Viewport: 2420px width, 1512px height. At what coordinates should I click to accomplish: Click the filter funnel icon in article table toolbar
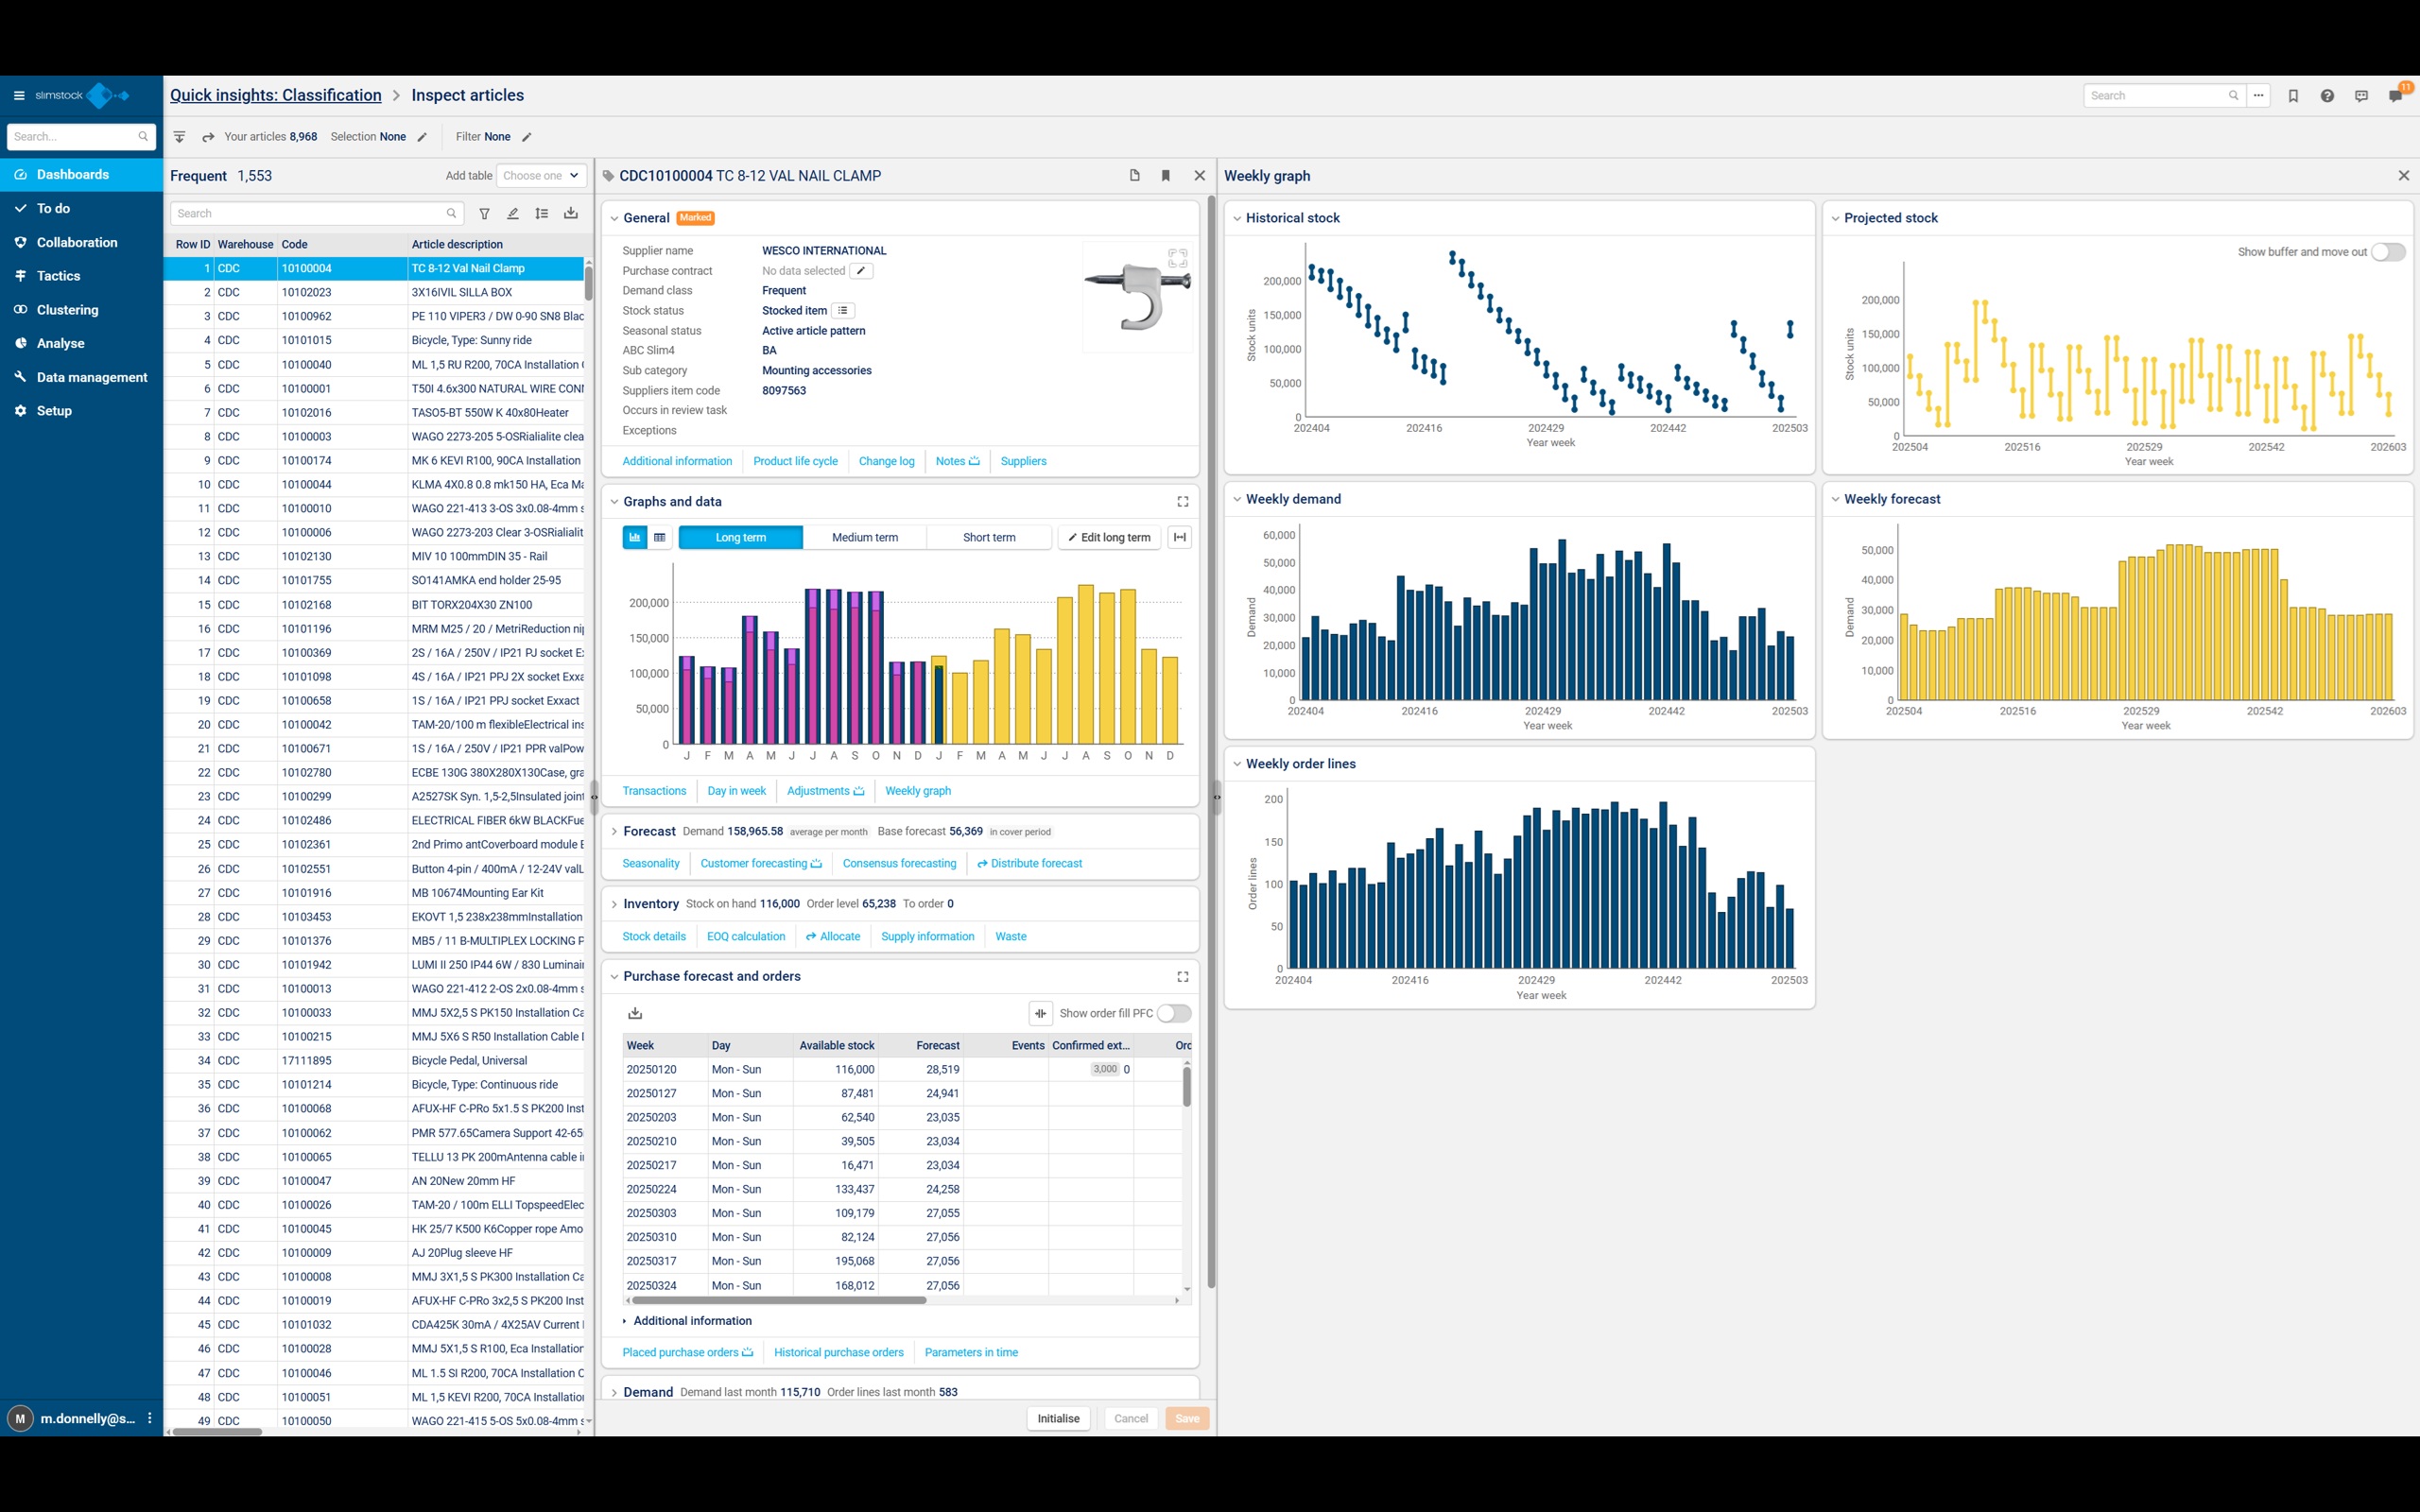click(484, 213)
